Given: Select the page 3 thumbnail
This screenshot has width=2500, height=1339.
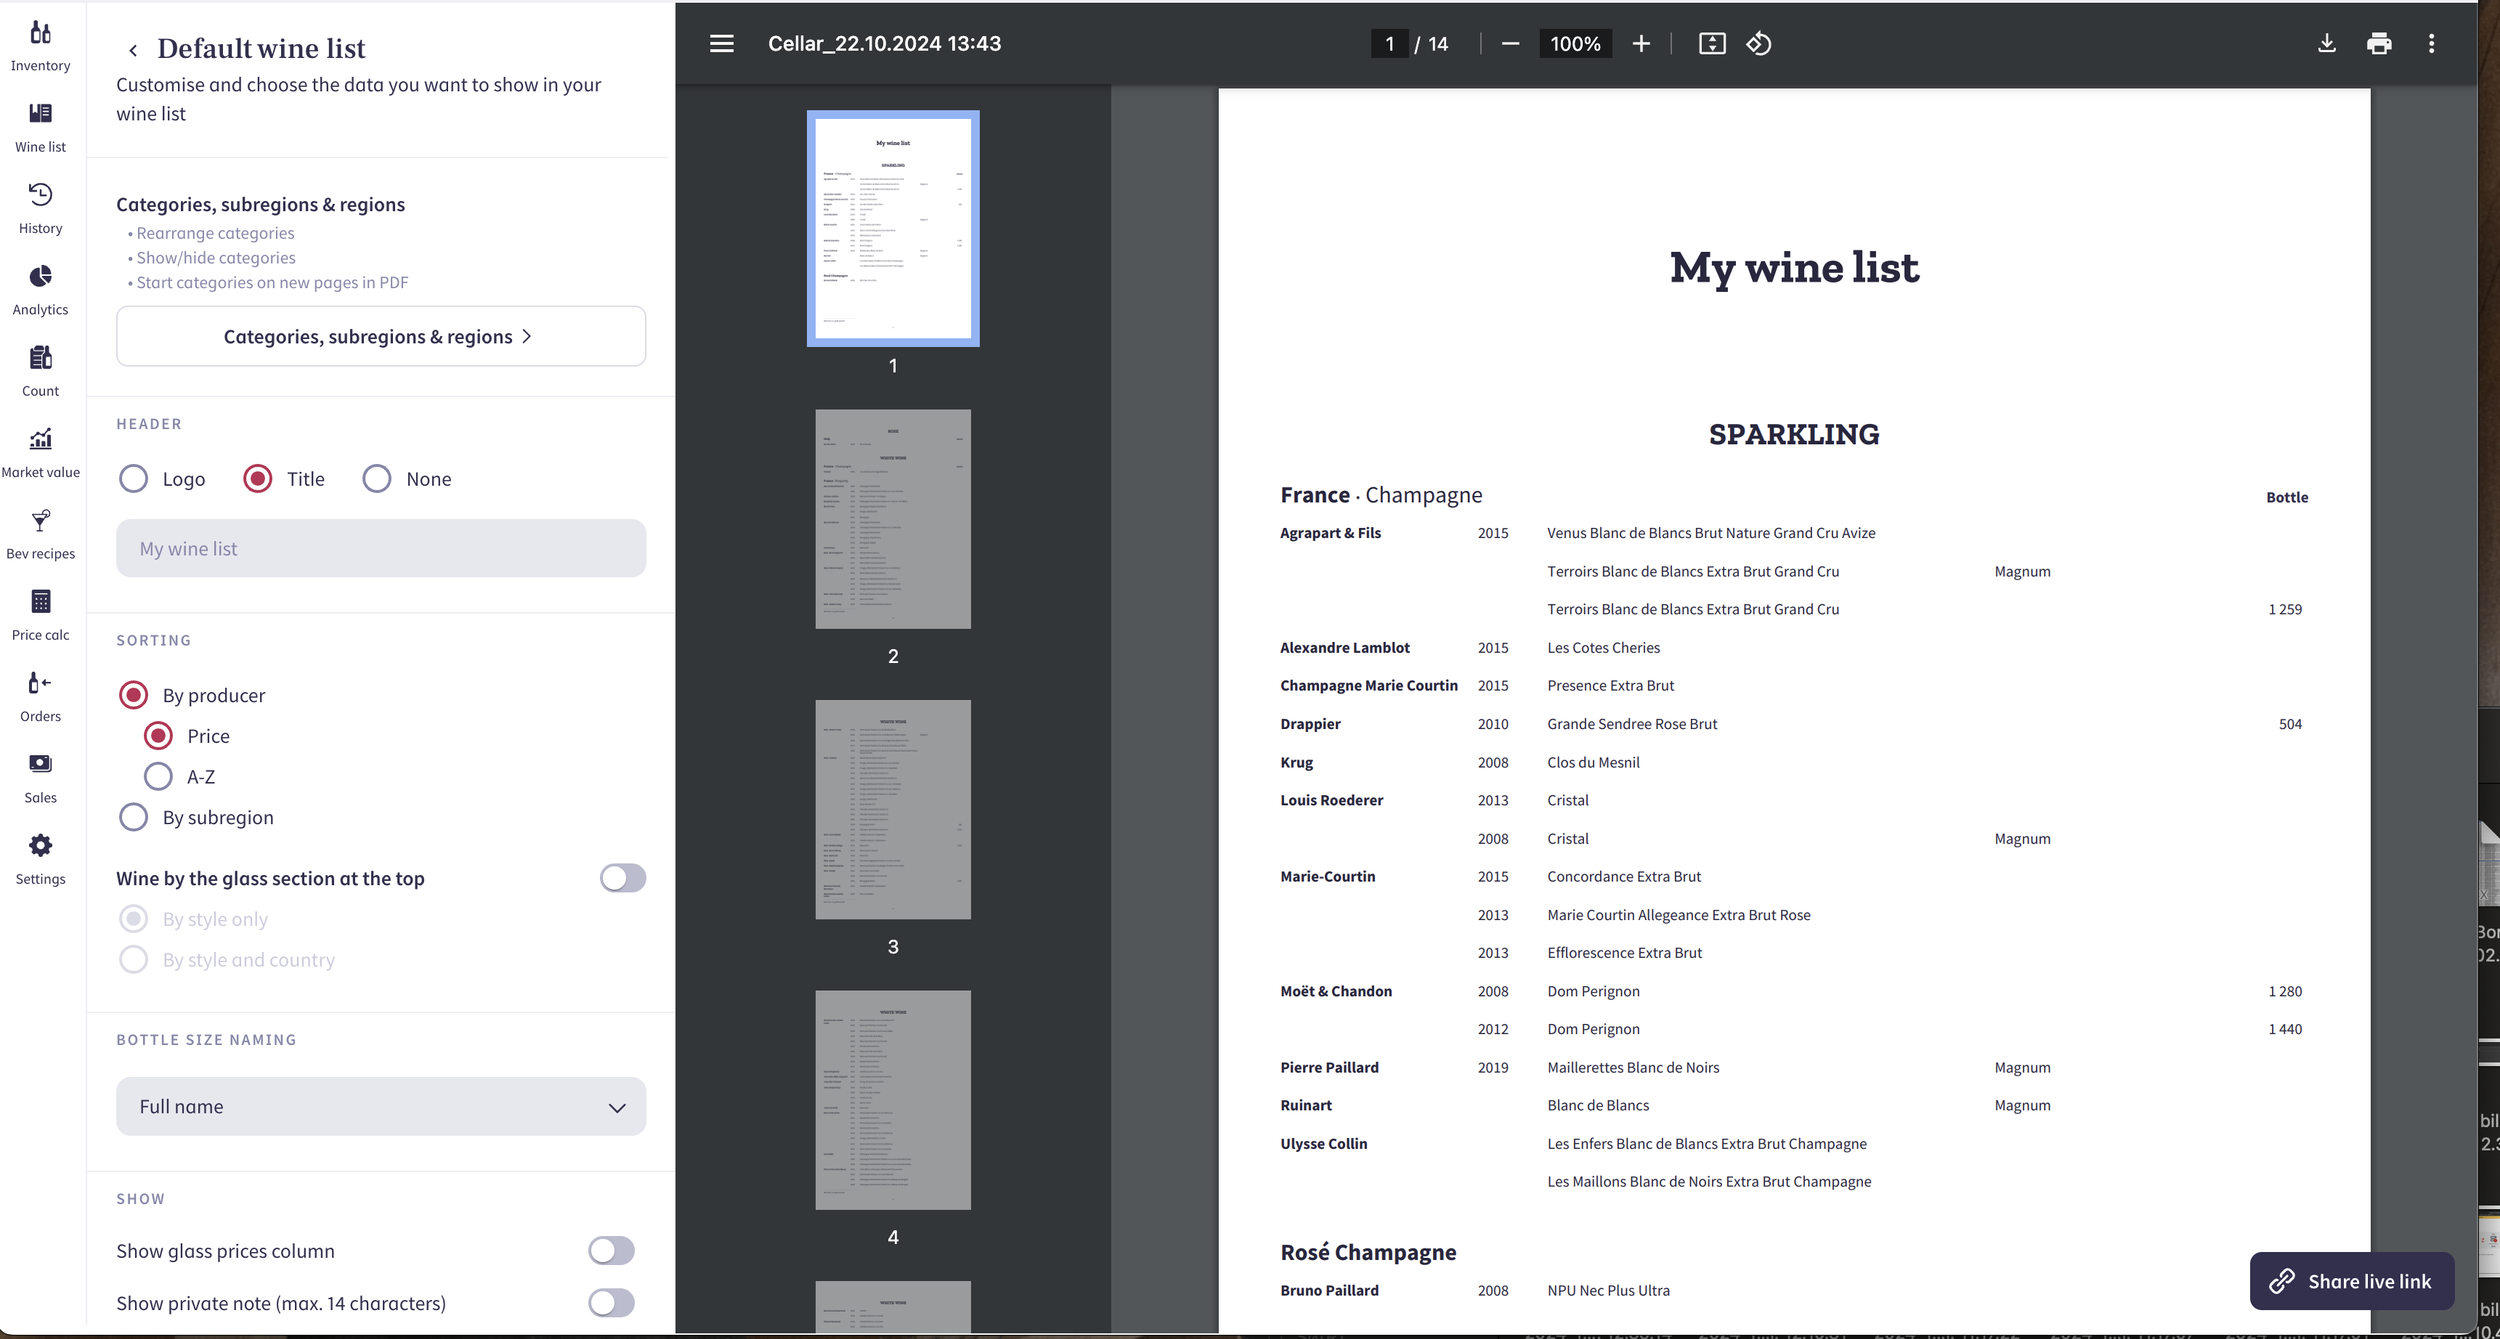Looking at the screenshot, I should pyautogui.click(x=892, y=809).
